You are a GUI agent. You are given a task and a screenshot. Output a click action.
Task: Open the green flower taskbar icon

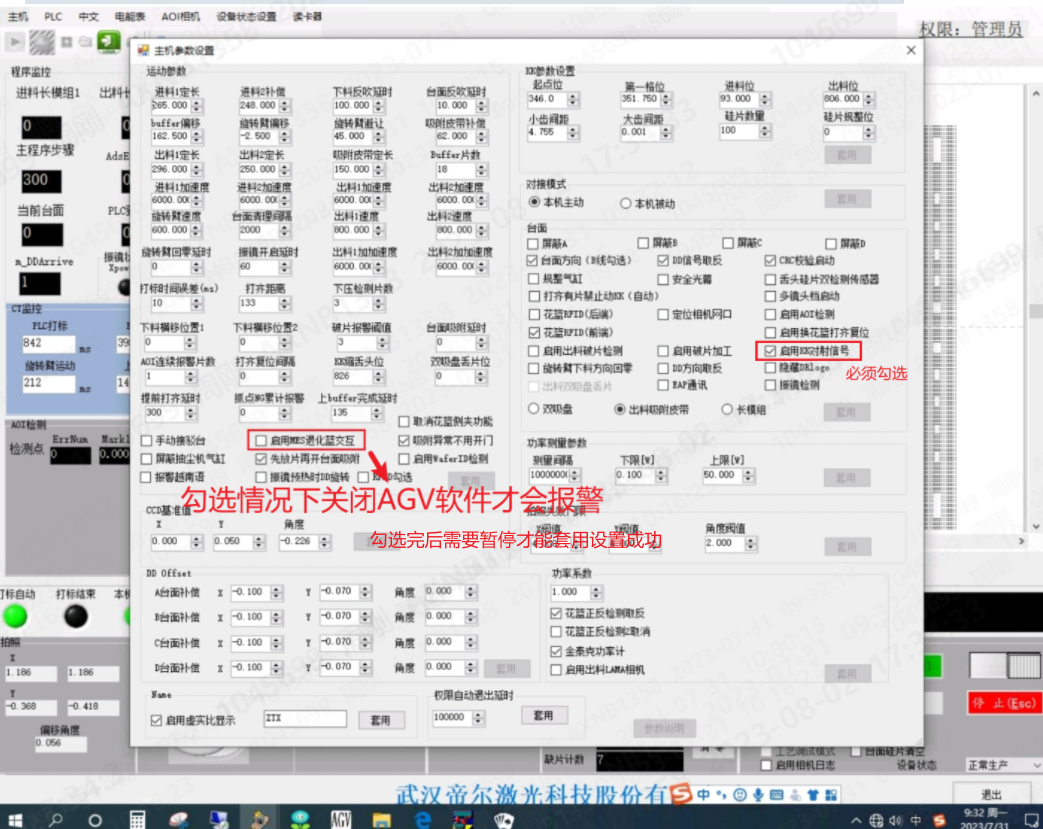[x=300, y=820]
